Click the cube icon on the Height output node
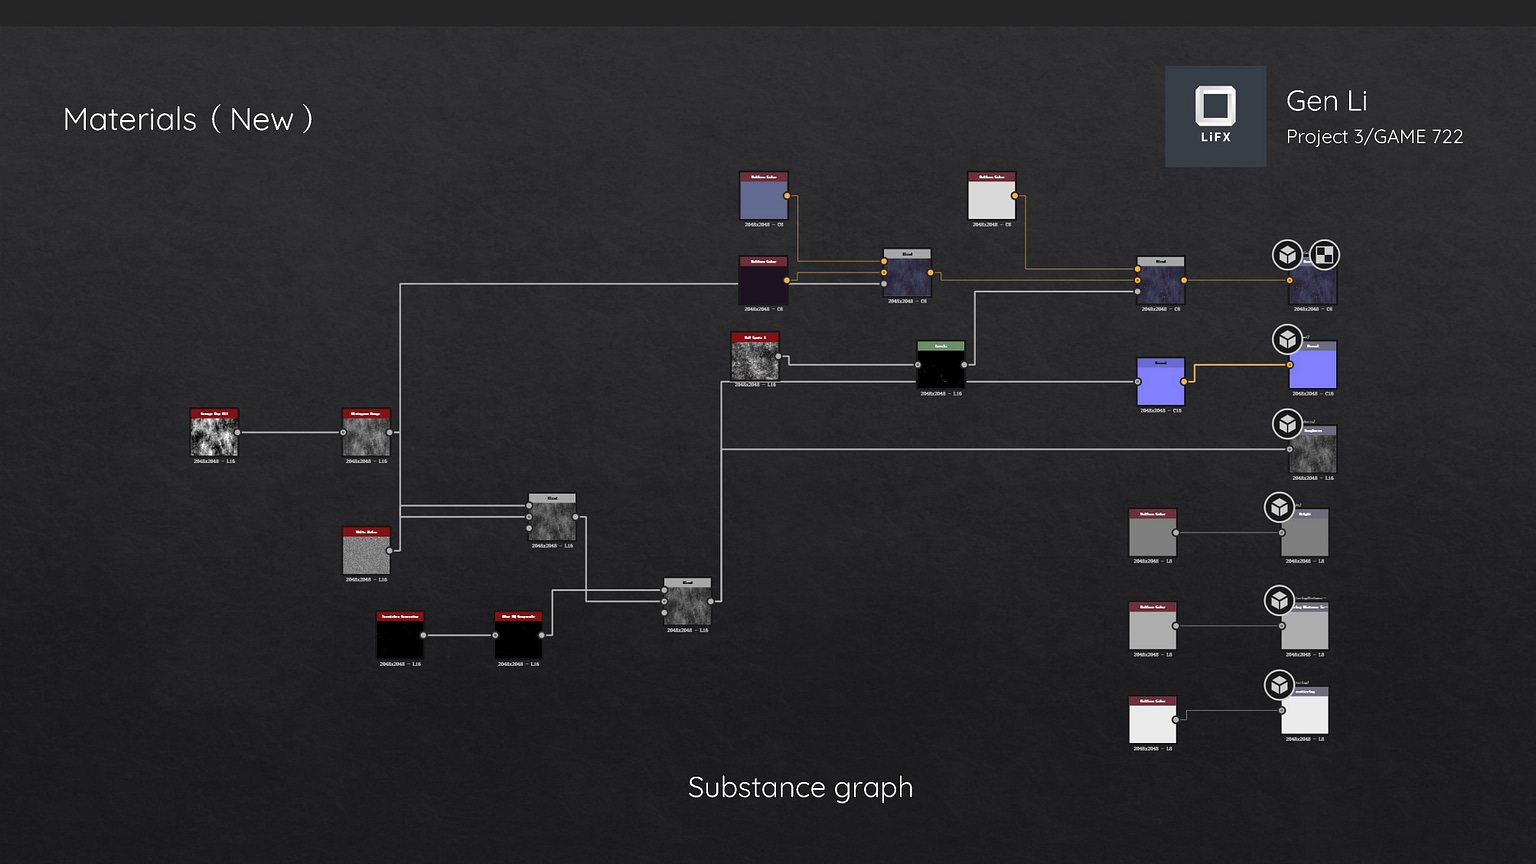The image size is (1536, 864). pos(1280,508)
